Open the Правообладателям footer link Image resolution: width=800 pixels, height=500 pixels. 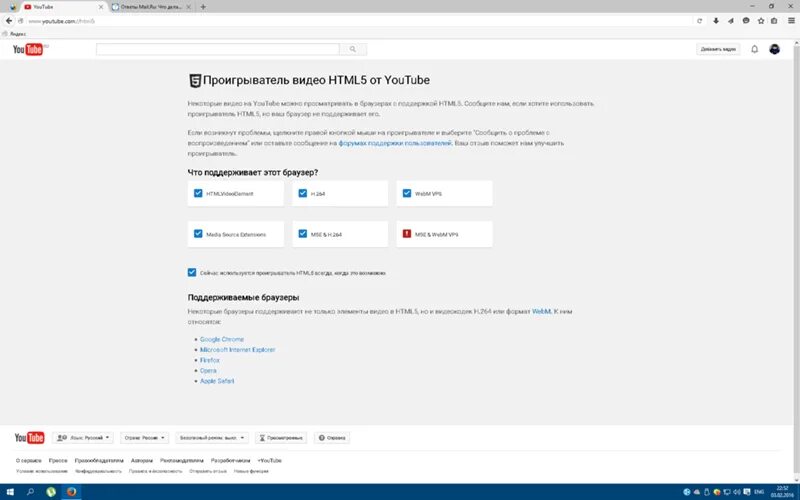click(x=99, y=460)
